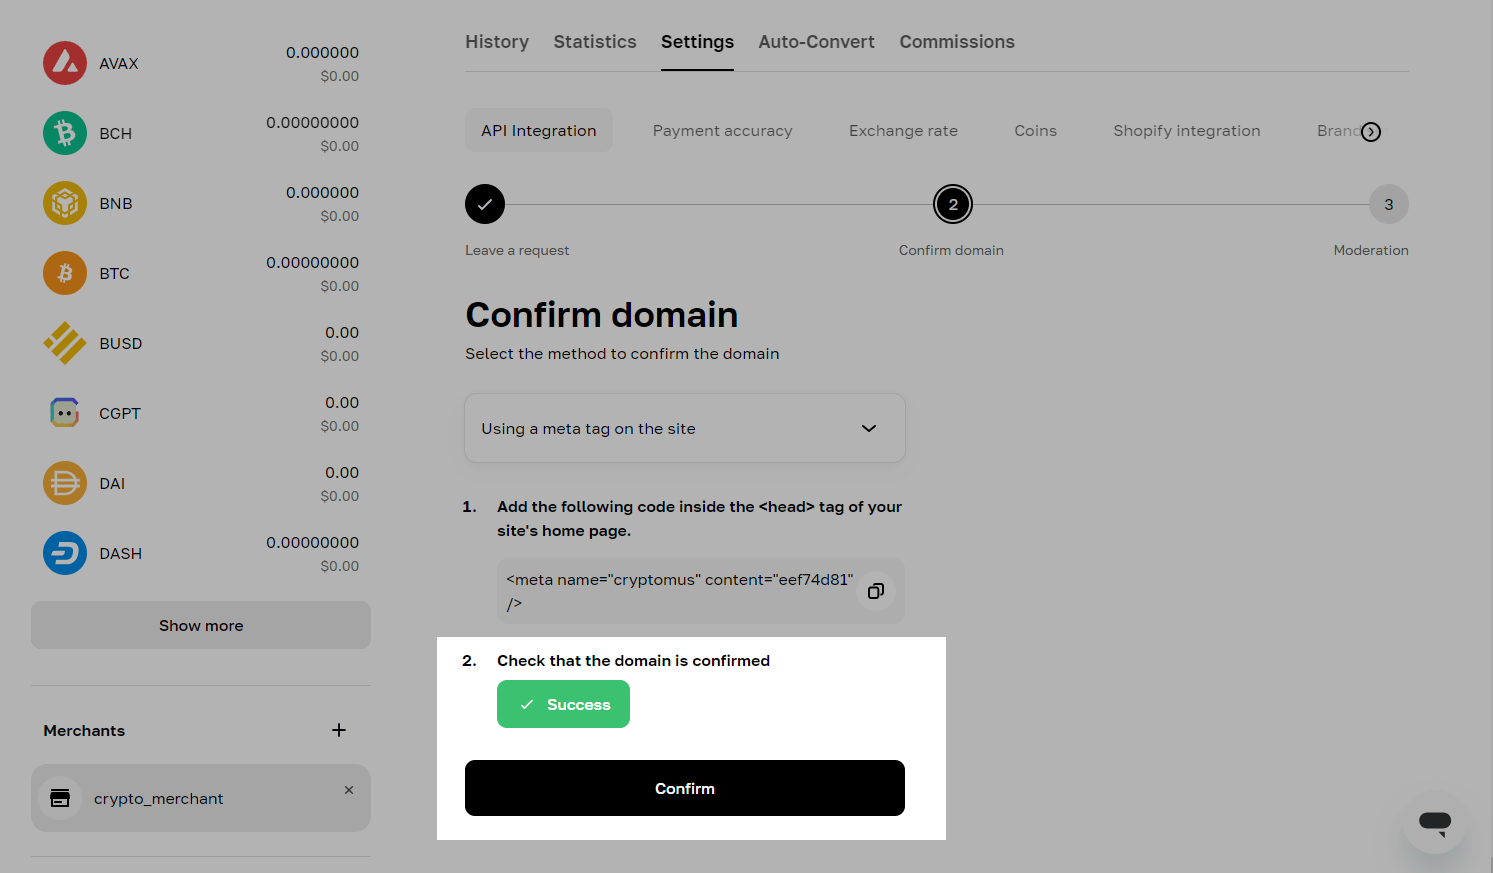
Task: Add a new merchant with plus icon
Action: [x=339, y=730]
